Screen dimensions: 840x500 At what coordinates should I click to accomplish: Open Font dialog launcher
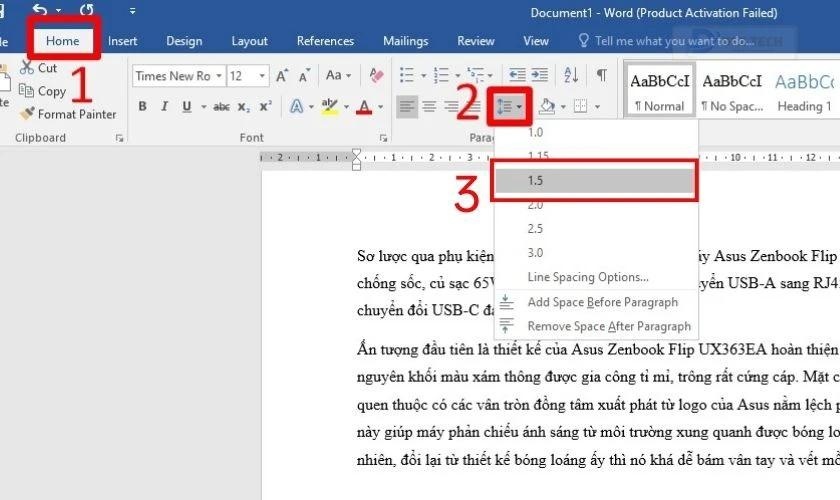pos(383,138)
